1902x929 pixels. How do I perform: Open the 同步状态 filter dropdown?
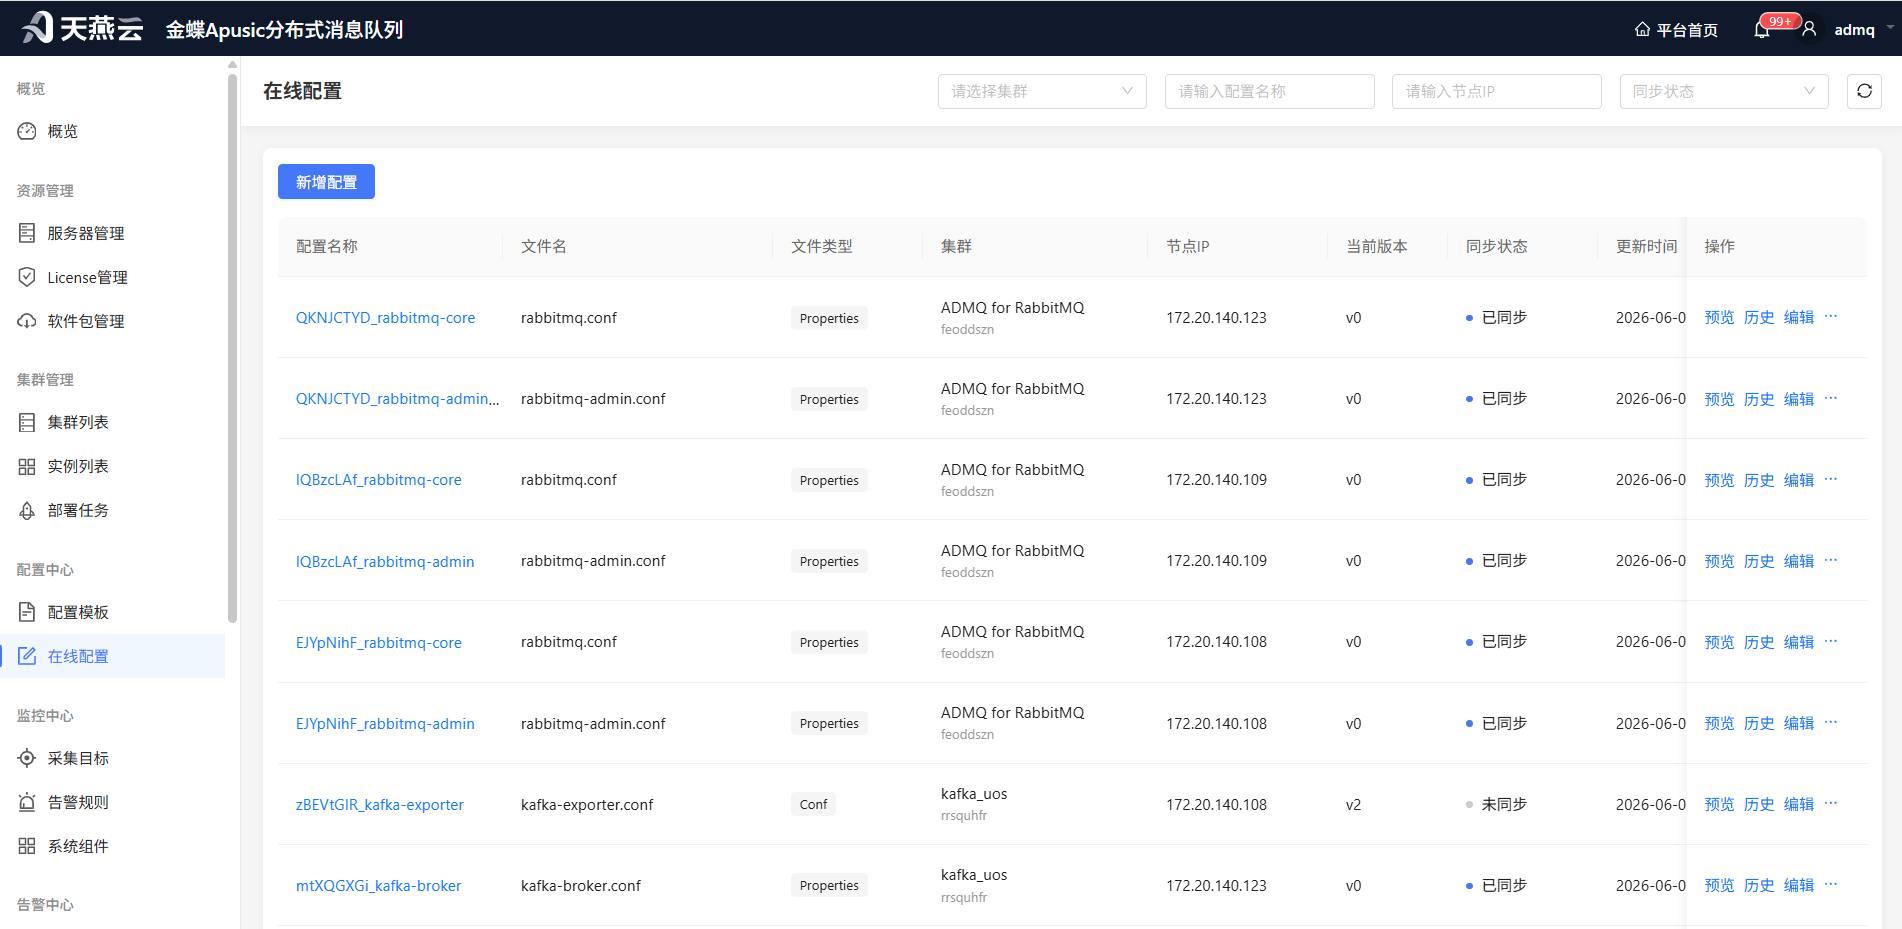click(x=1724, y=91)
